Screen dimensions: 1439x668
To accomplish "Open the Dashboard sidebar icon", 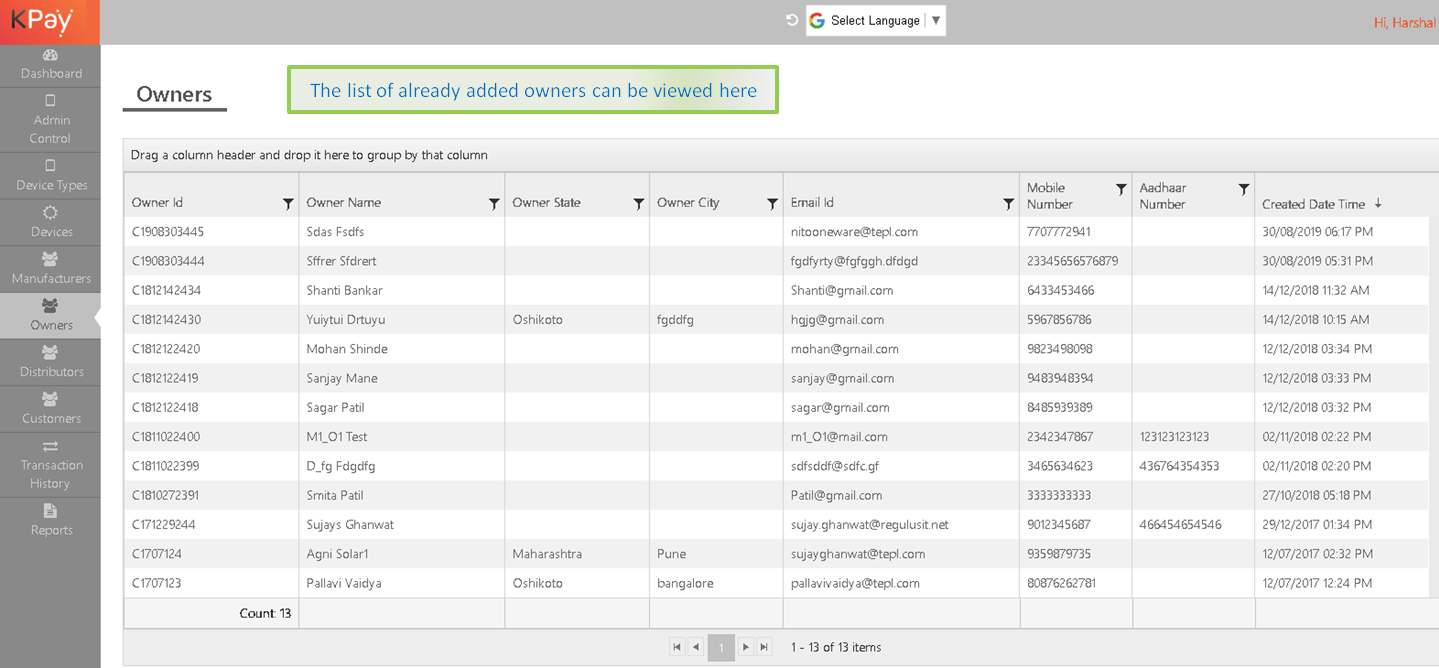I will [x=50, y=56].
